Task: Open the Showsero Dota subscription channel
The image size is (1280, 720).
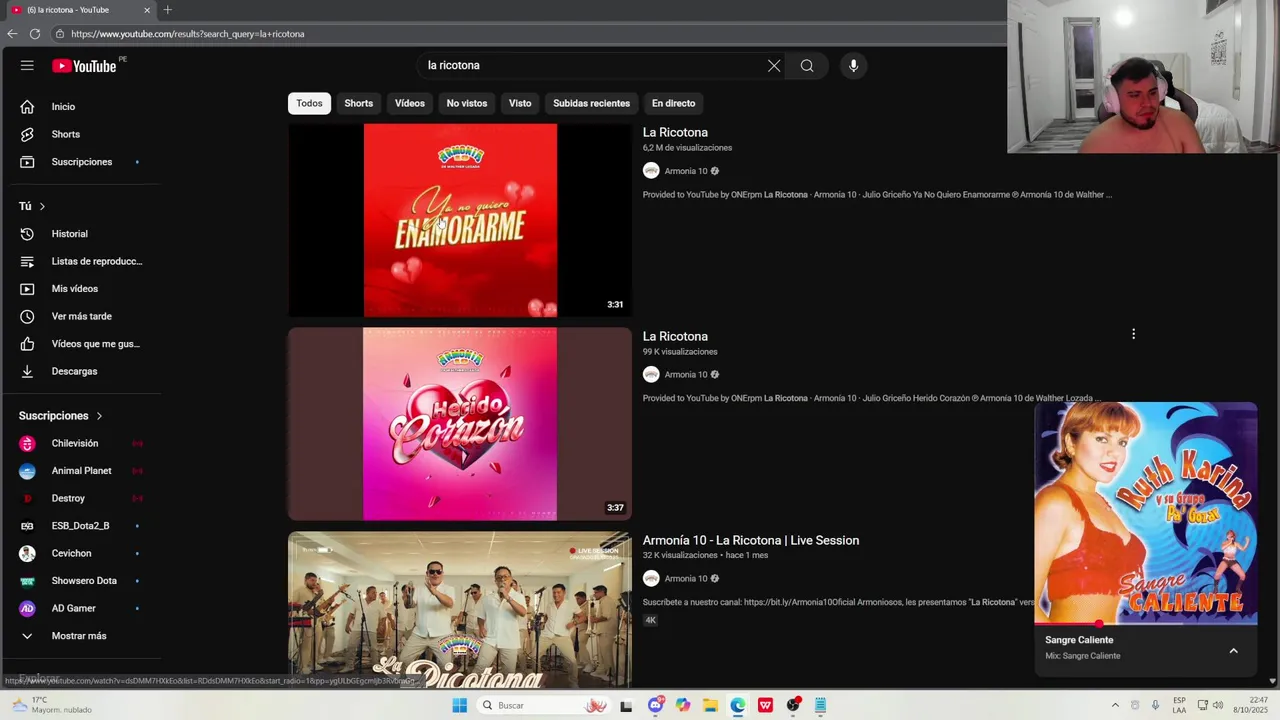Action: [84, 581]
